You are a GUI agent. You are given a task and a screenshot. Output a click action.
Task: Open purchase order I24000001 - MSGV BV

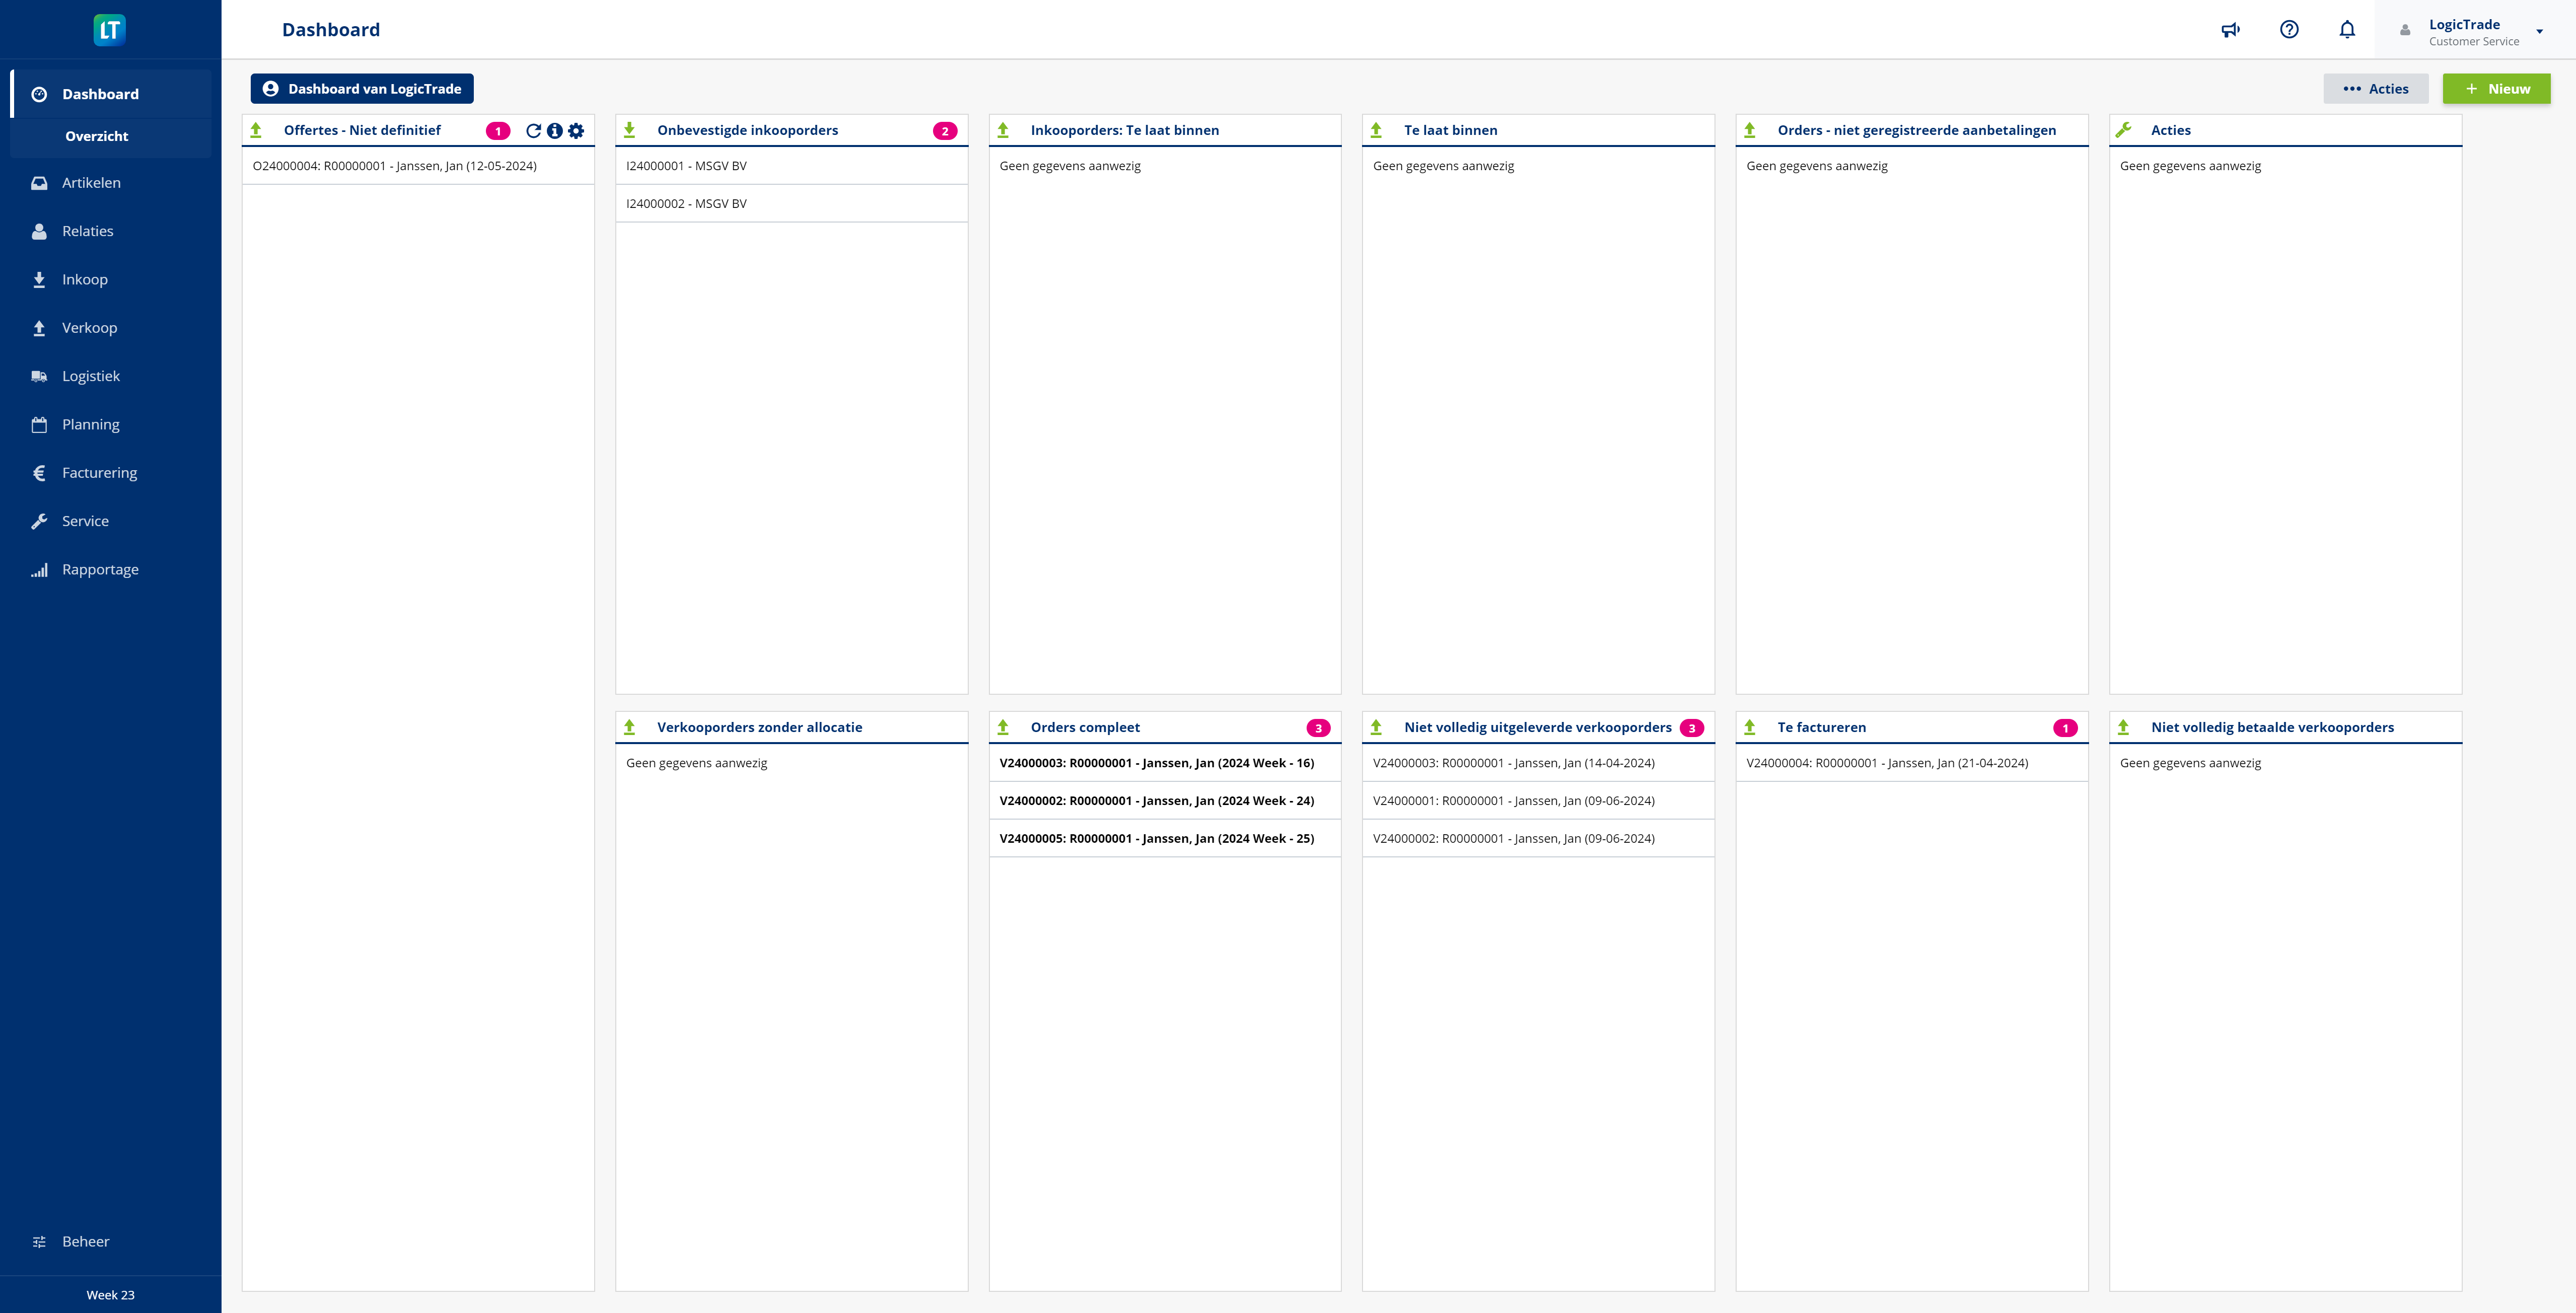click(791, 166)
